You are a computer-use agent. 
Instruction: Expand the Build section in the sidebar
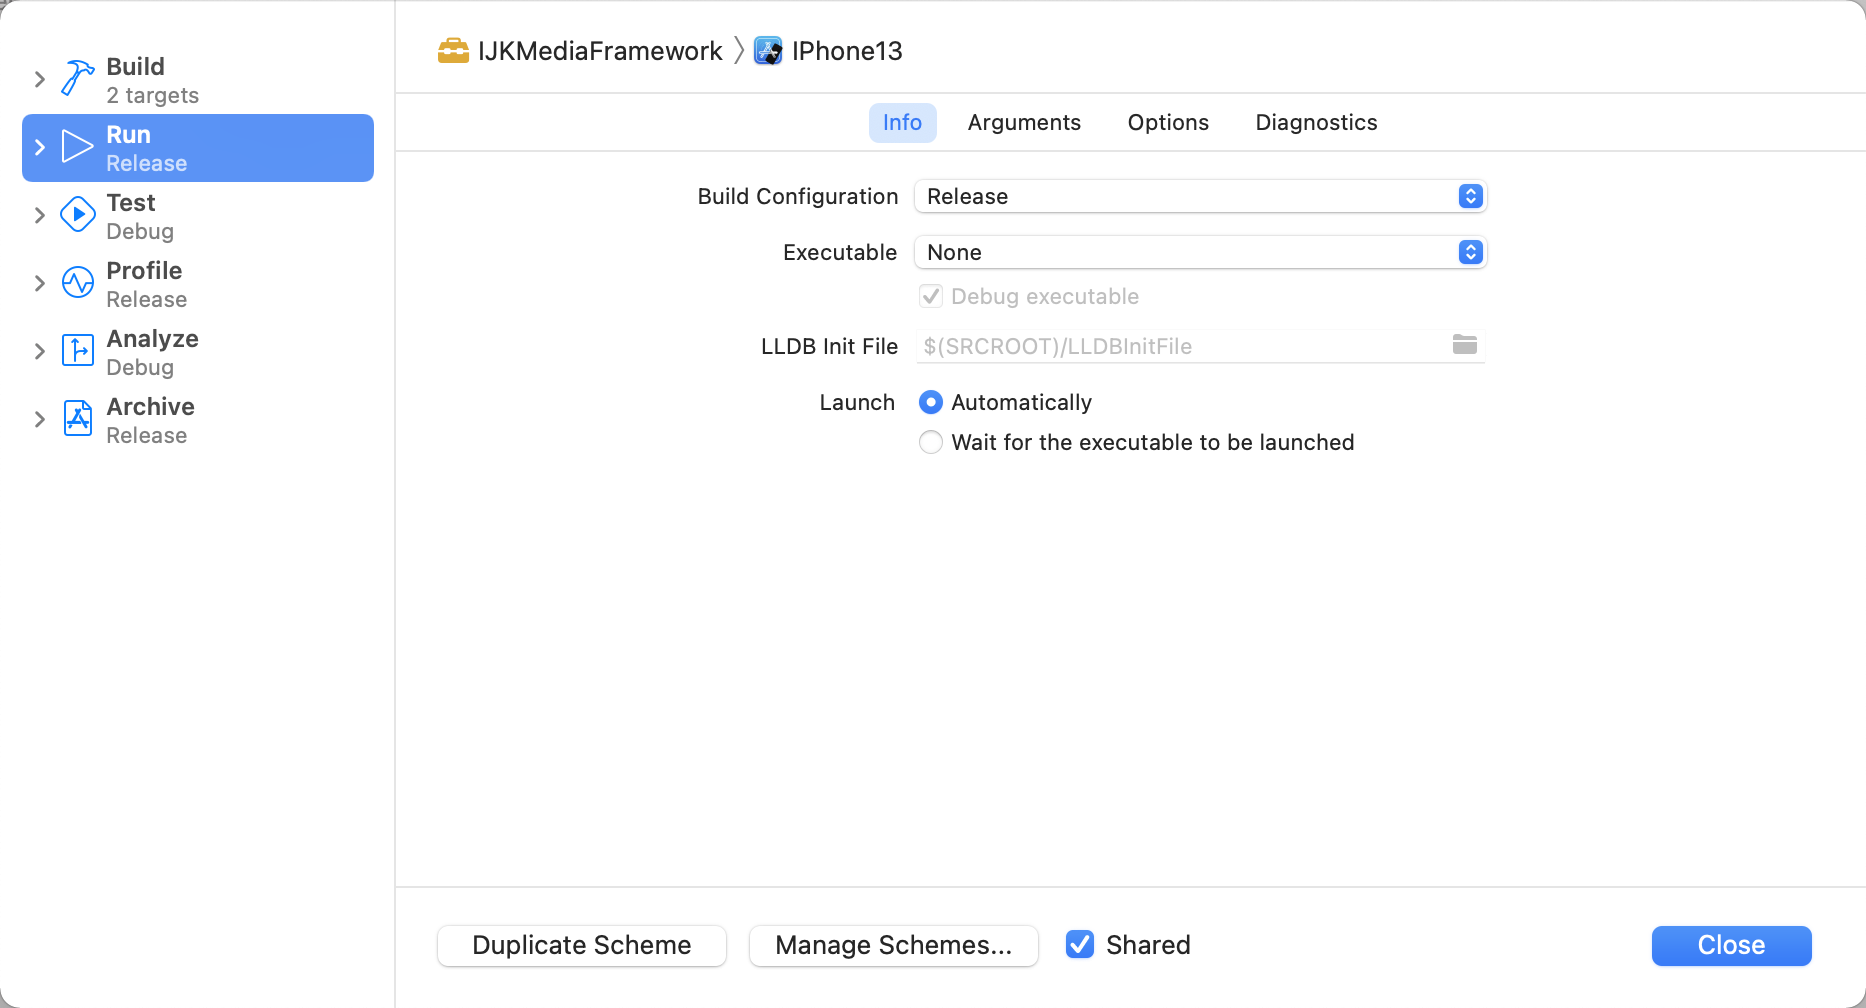(x=39, y=79)
